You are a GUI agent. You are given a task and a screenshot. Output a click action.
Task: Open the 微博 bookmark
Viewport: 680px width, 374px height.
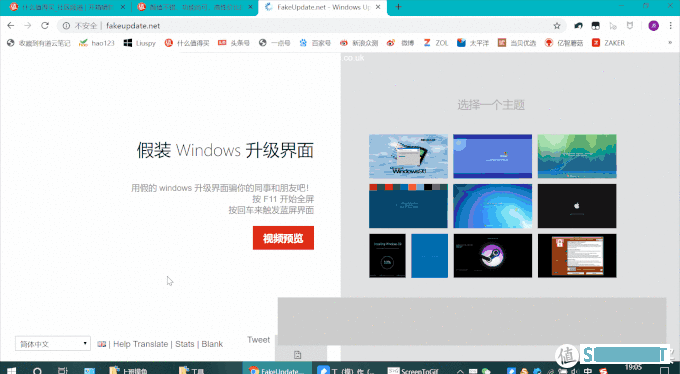[x=400, y=43]
